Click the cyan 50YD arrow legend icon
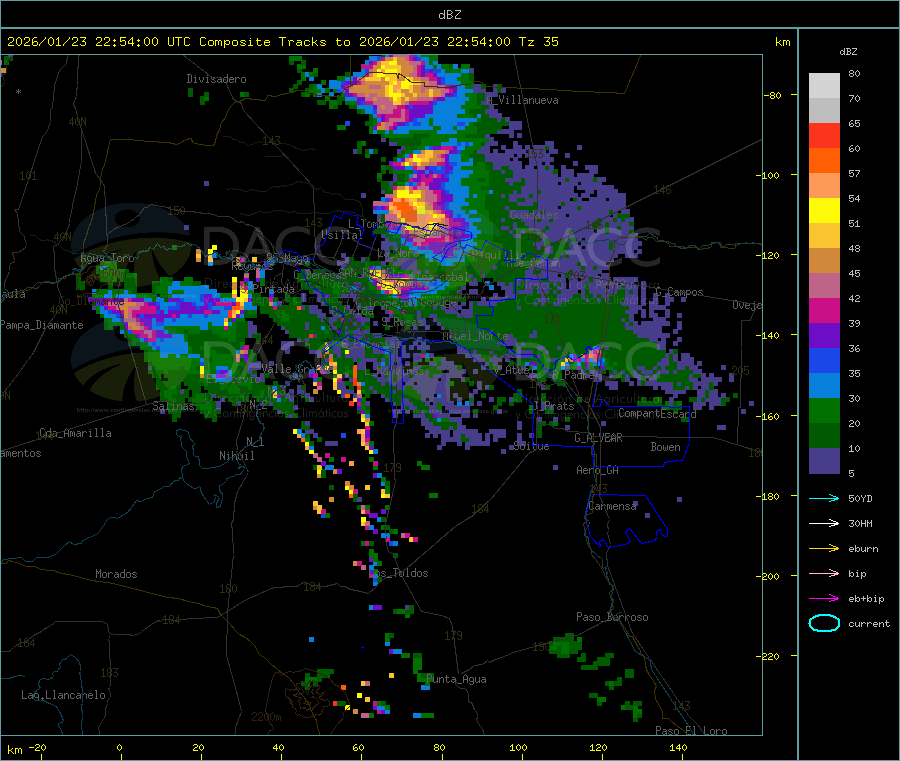 point(824,498)
